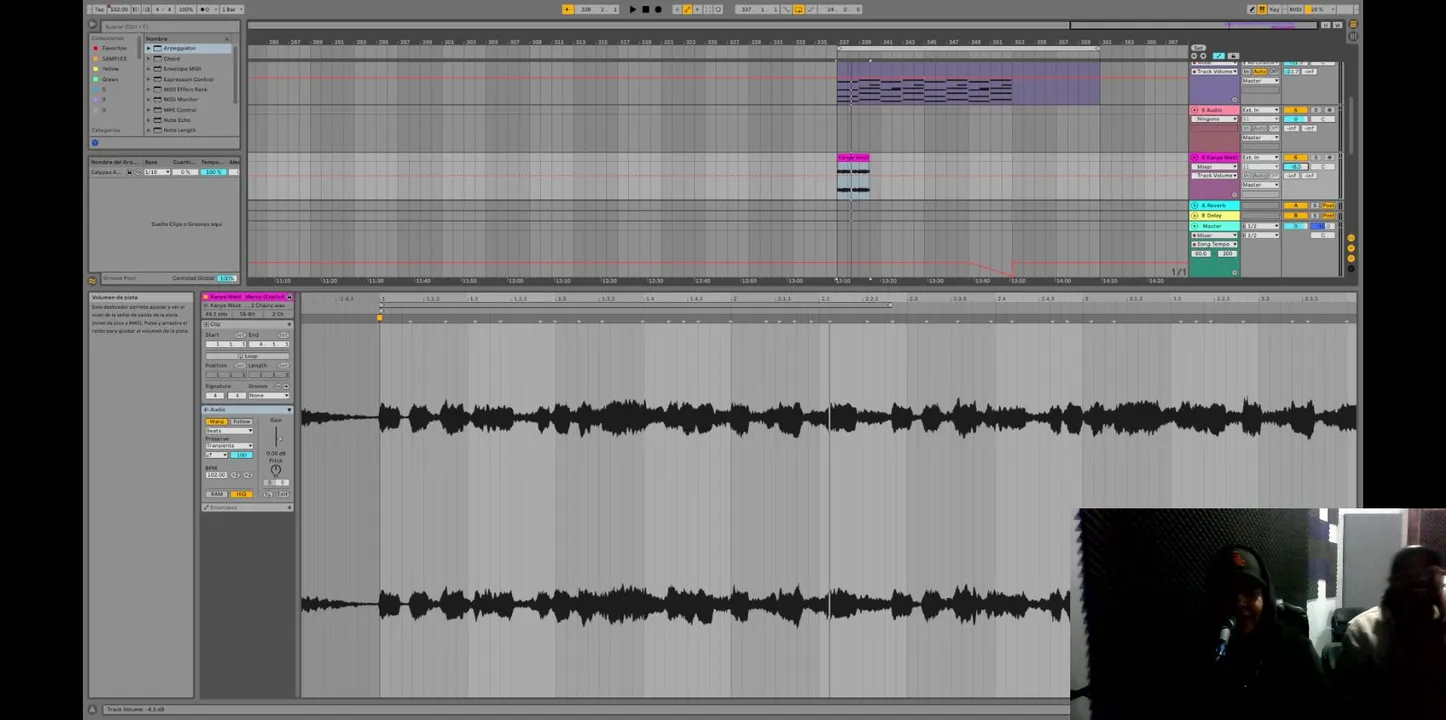This screenshot has height=720, width=1446.
Task: Open the Ninguno dropdown on 5 Audio
Action: point(1214,119)
